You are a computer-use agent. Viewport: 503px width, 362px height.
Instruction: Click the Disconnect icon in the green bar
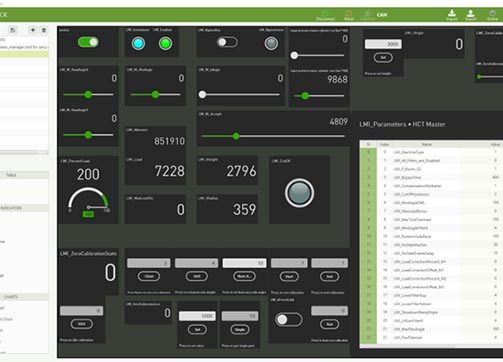pos(325,15)
